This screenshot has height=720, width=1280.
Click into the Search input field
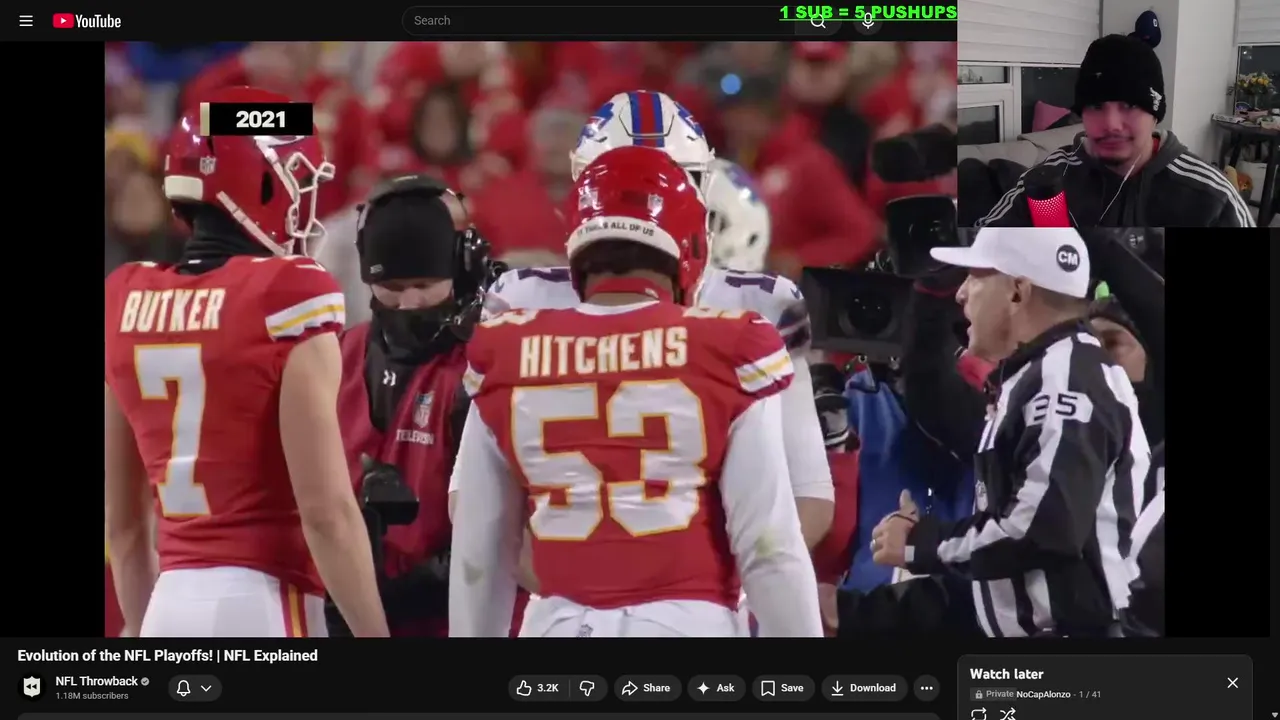pos(598,20)
